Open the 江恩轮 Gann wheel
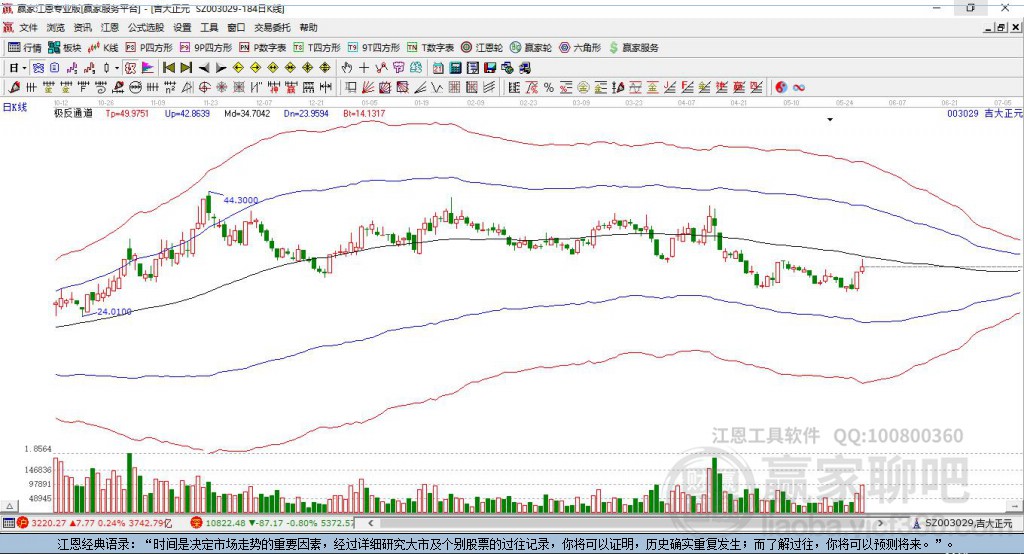This screenshot has height=554, width=1024. pos(482,48)
